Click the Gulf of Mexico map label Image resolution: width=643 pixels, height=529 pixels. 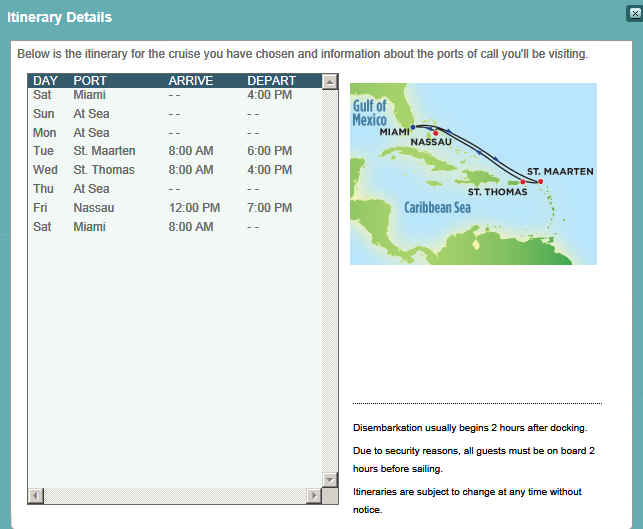[x=369, y=113]
